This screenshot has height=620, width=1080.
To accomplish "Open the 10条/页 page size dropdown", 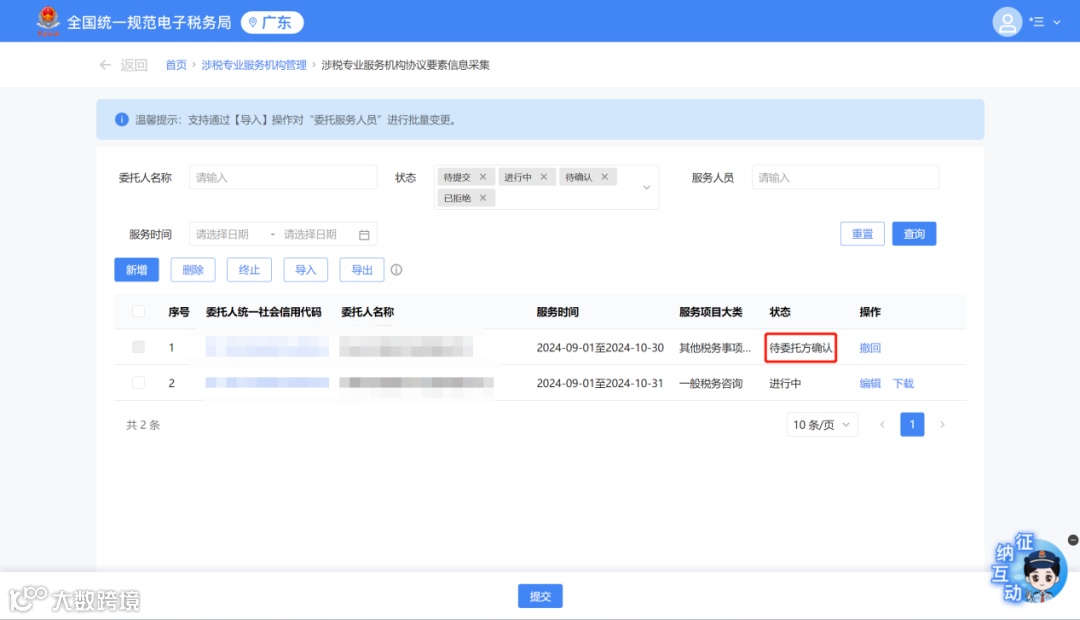I will [x=821, y=424].
